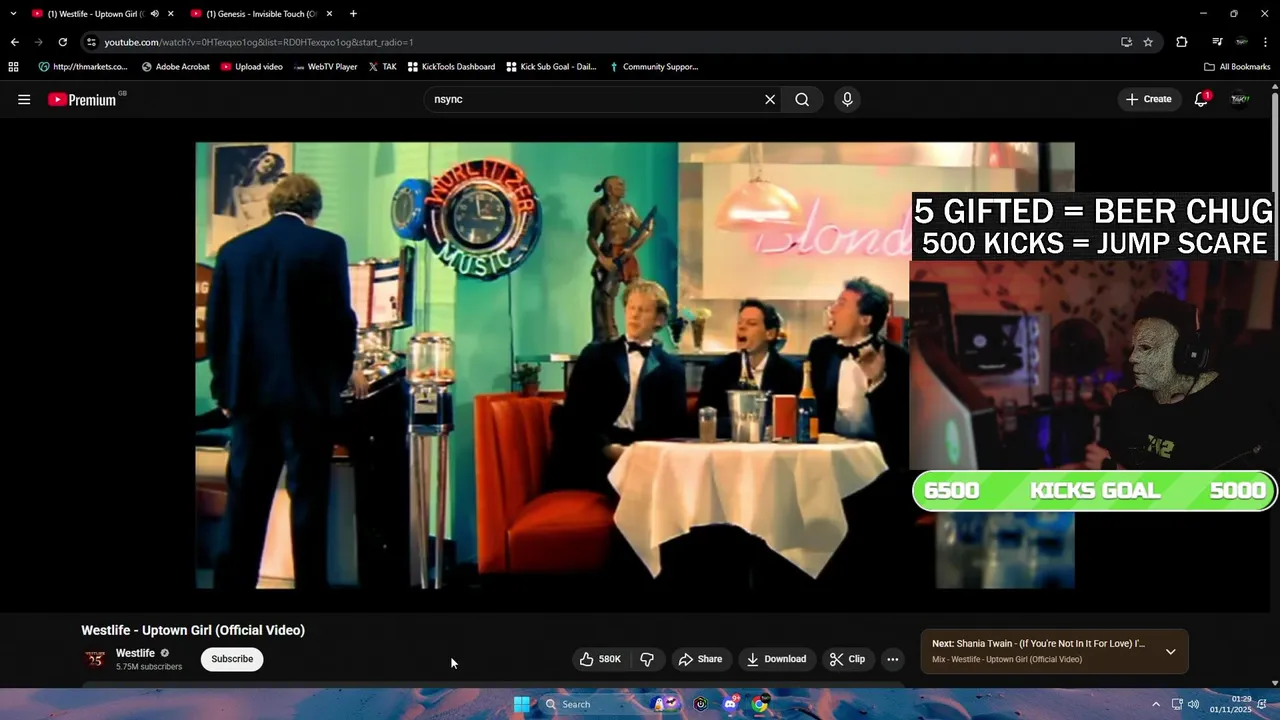Open network settings tray icon
Viewport: 1280px width, 720px height.
click(1177, 704)
